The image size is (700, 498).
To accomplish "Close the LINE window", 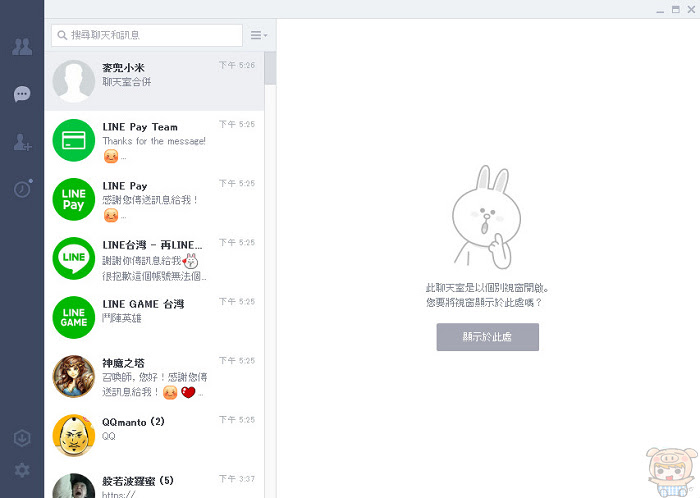I will coord(691,9).
